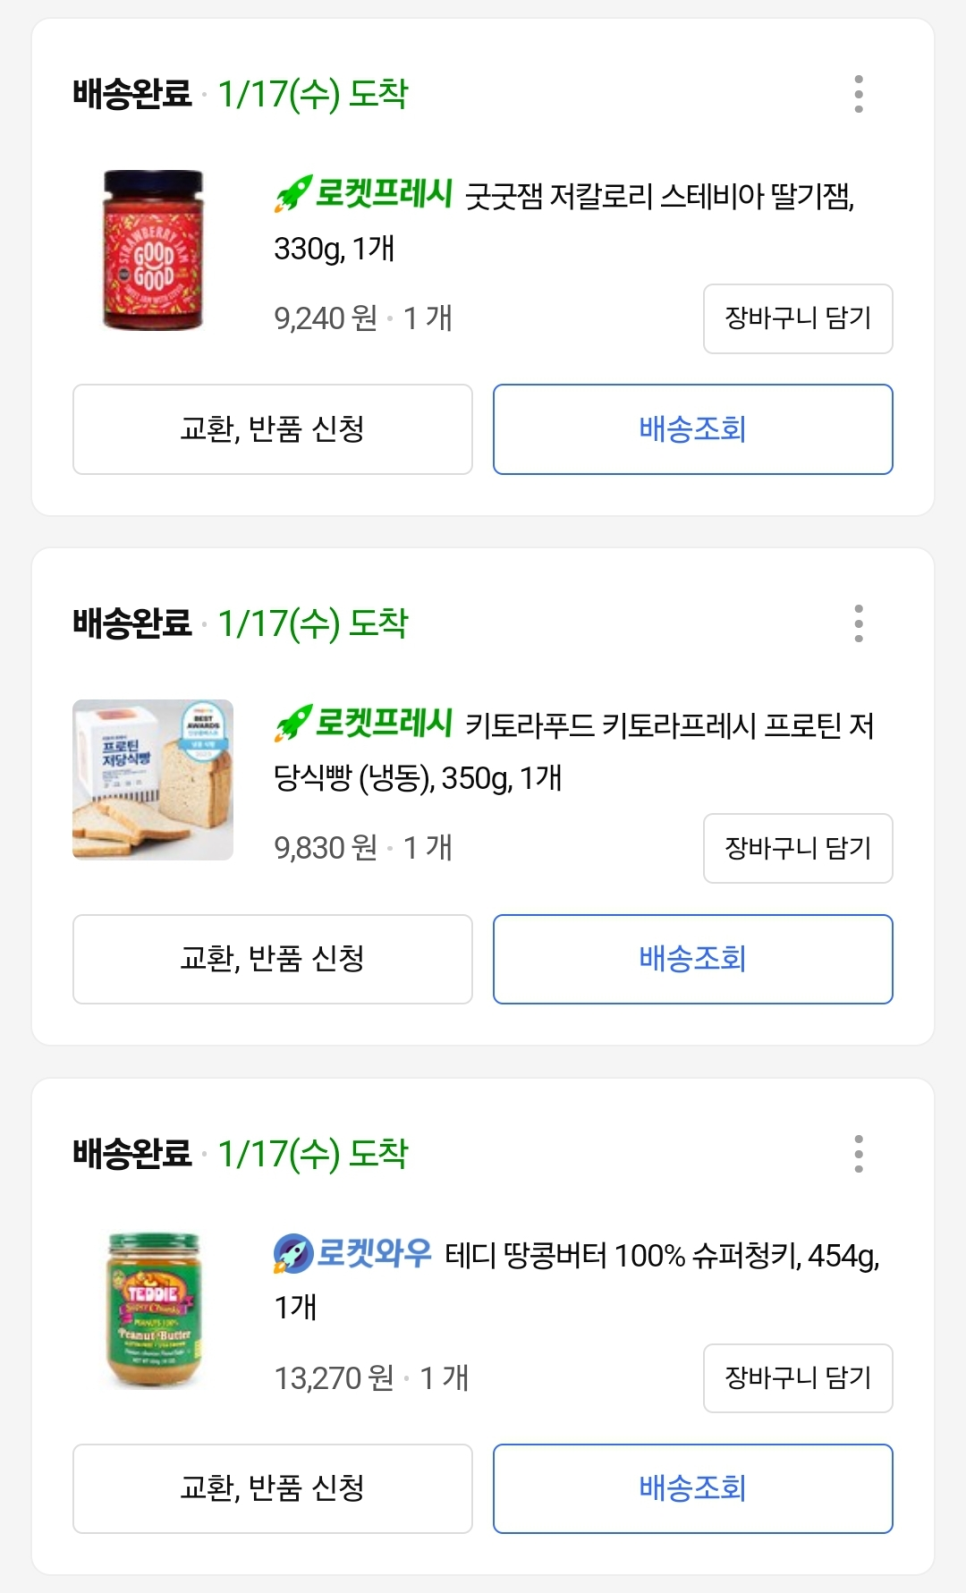Open 테디 땅콩버터 슈퍼청키 product title
966x1593 pixels.
click(660, 1256)
